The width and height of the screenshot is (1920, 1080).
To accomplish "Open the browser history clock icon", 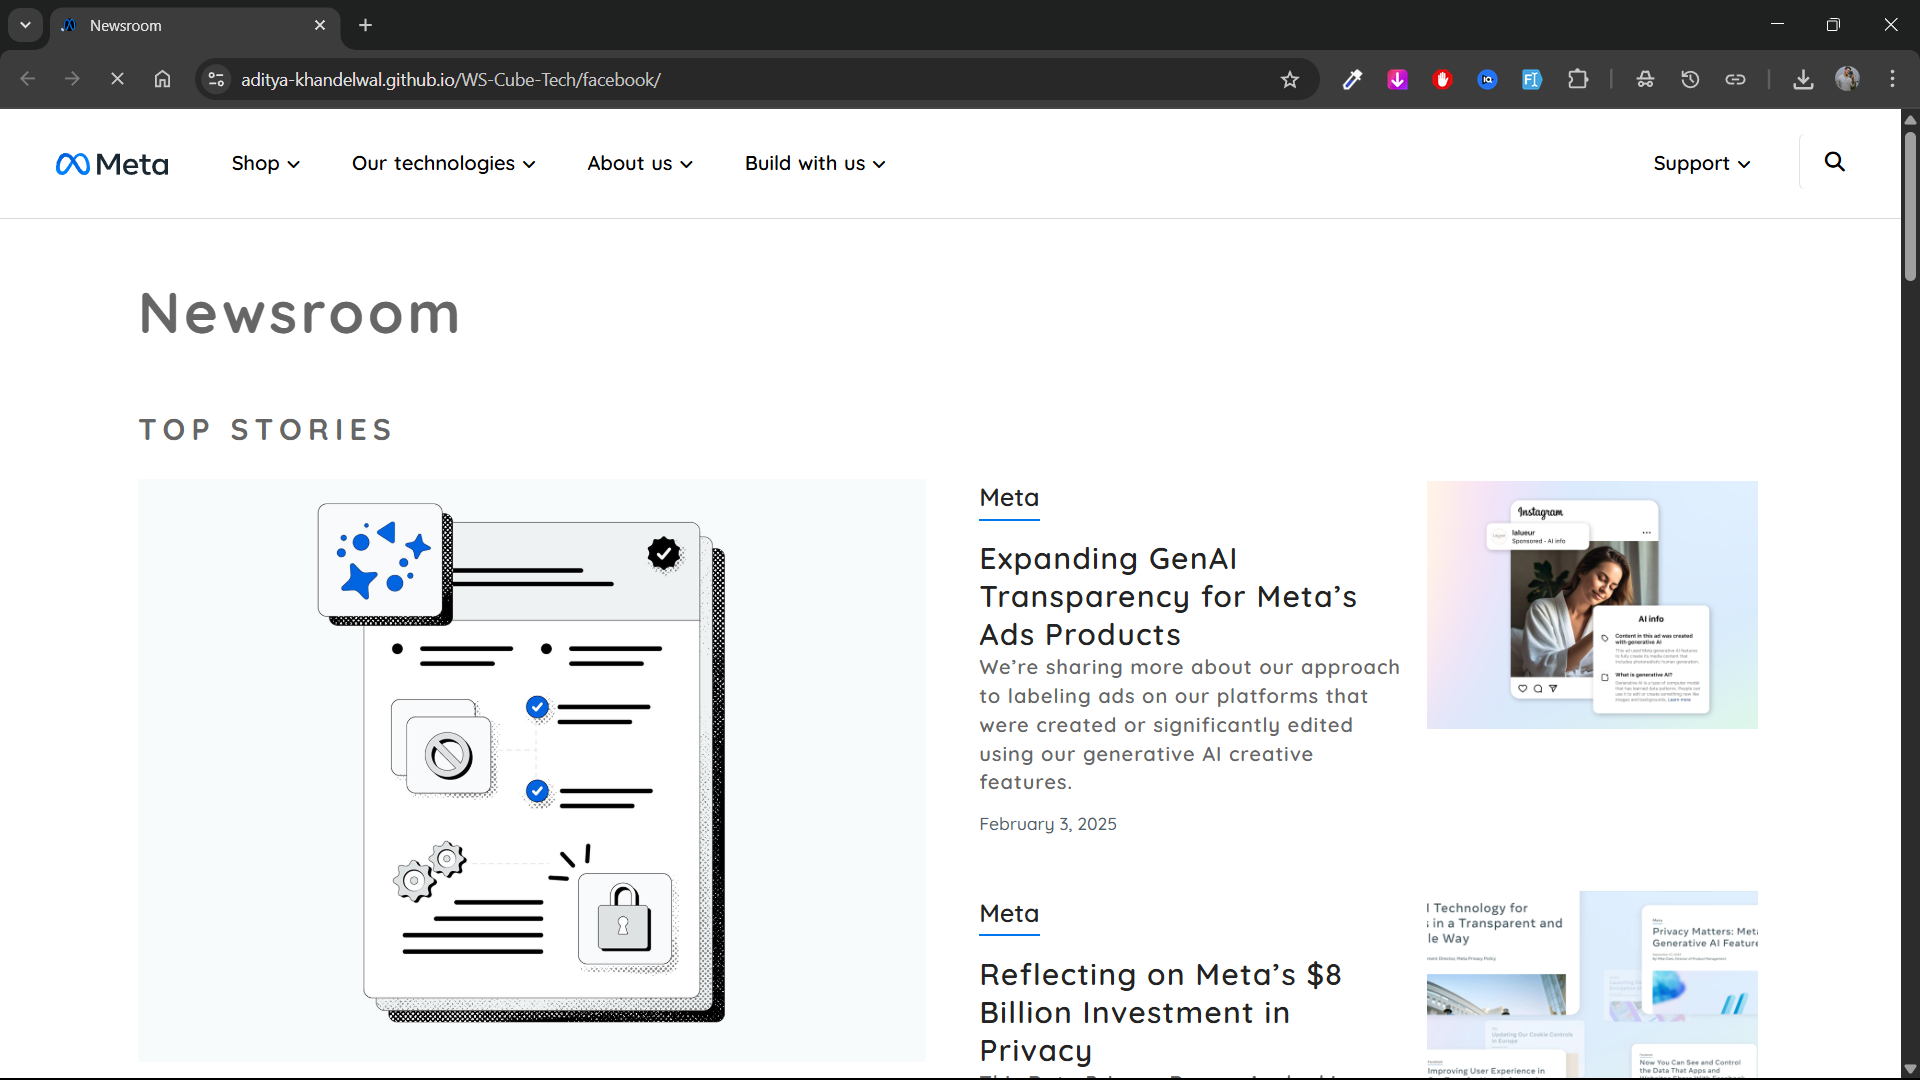I will (1690, 80).
